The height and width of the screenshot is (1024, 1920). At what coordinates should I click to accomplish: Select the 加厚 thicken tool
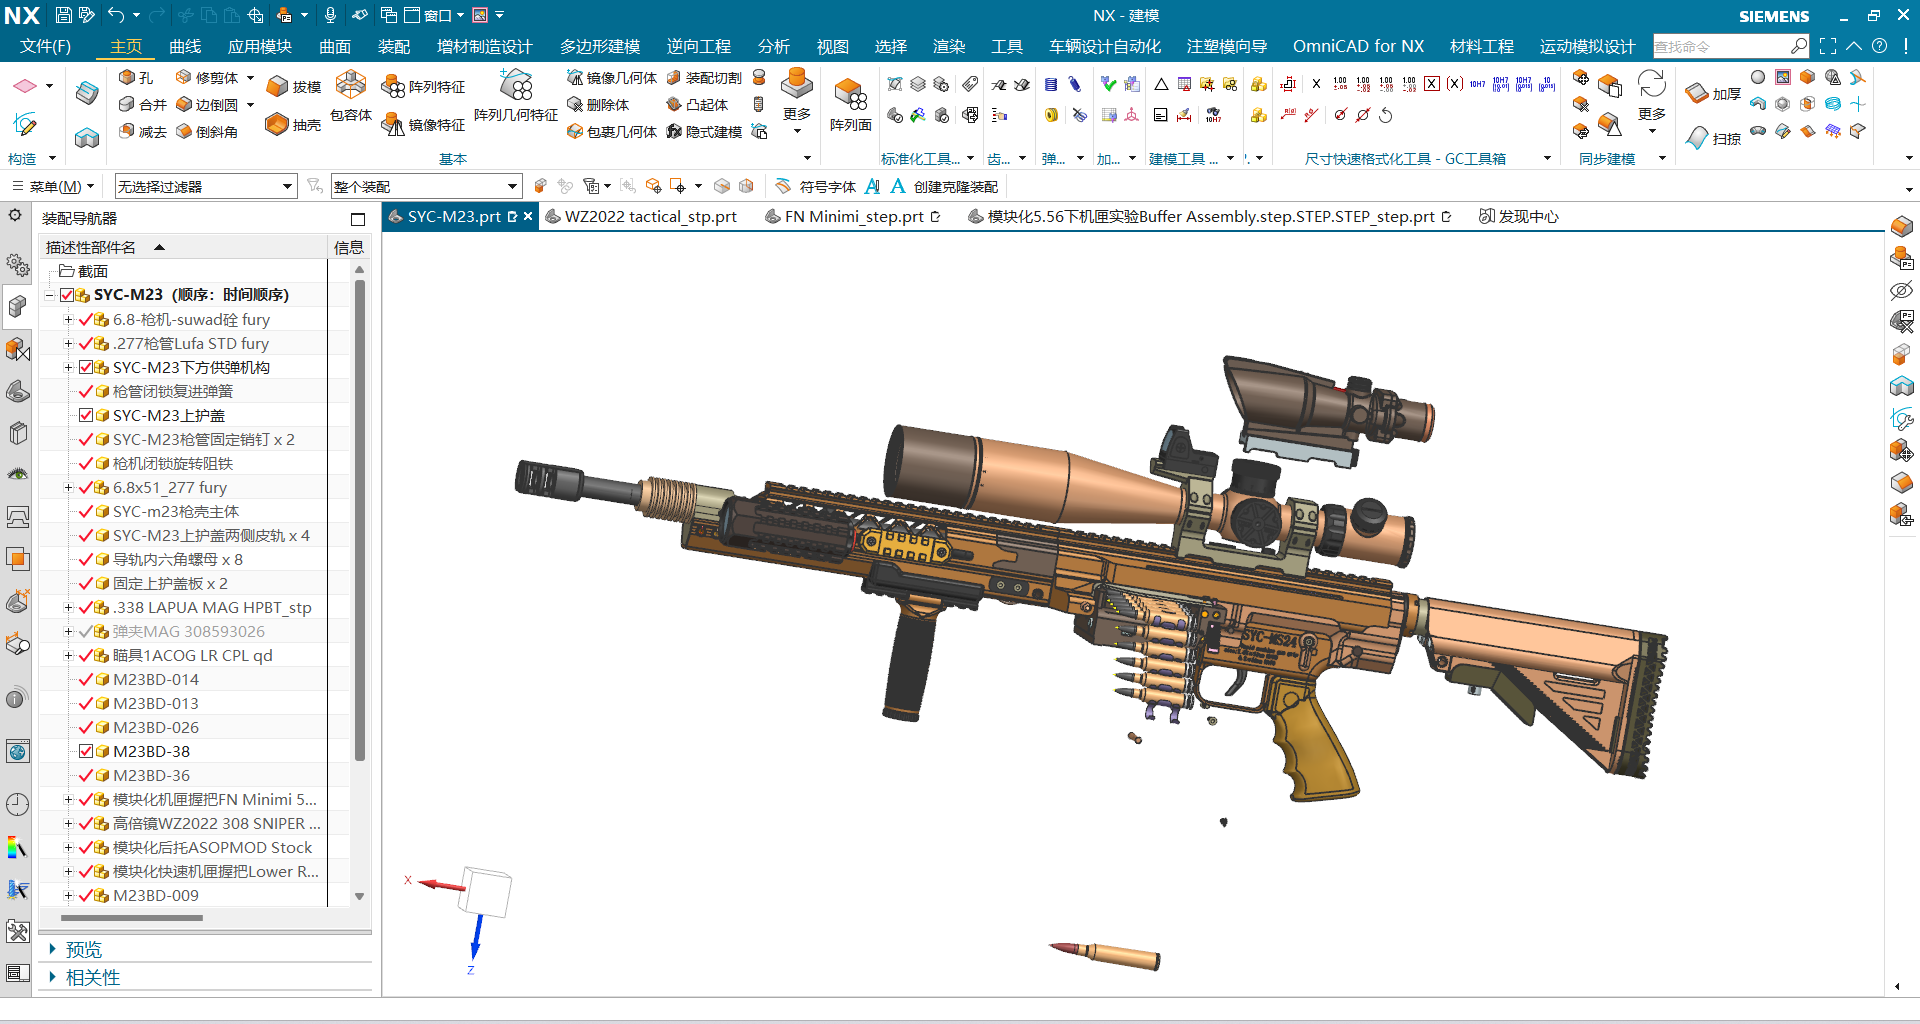[x=1713, y=94]
